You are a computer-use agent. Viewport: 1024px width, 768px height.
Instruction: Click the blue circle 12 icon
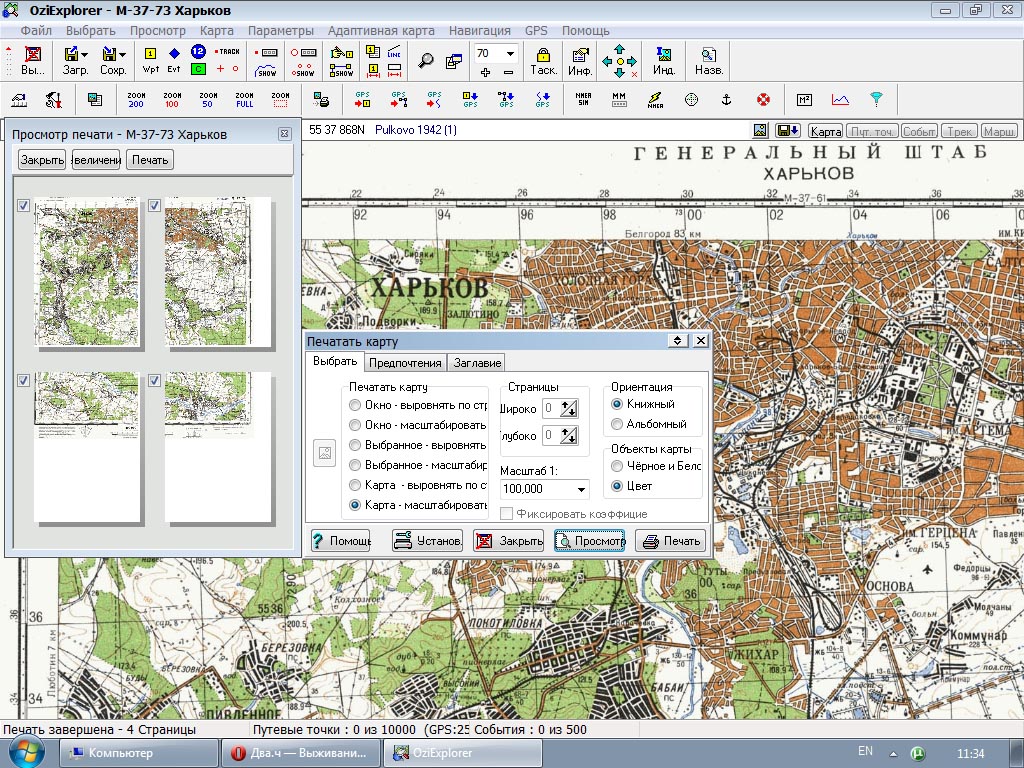pos(198,52)
